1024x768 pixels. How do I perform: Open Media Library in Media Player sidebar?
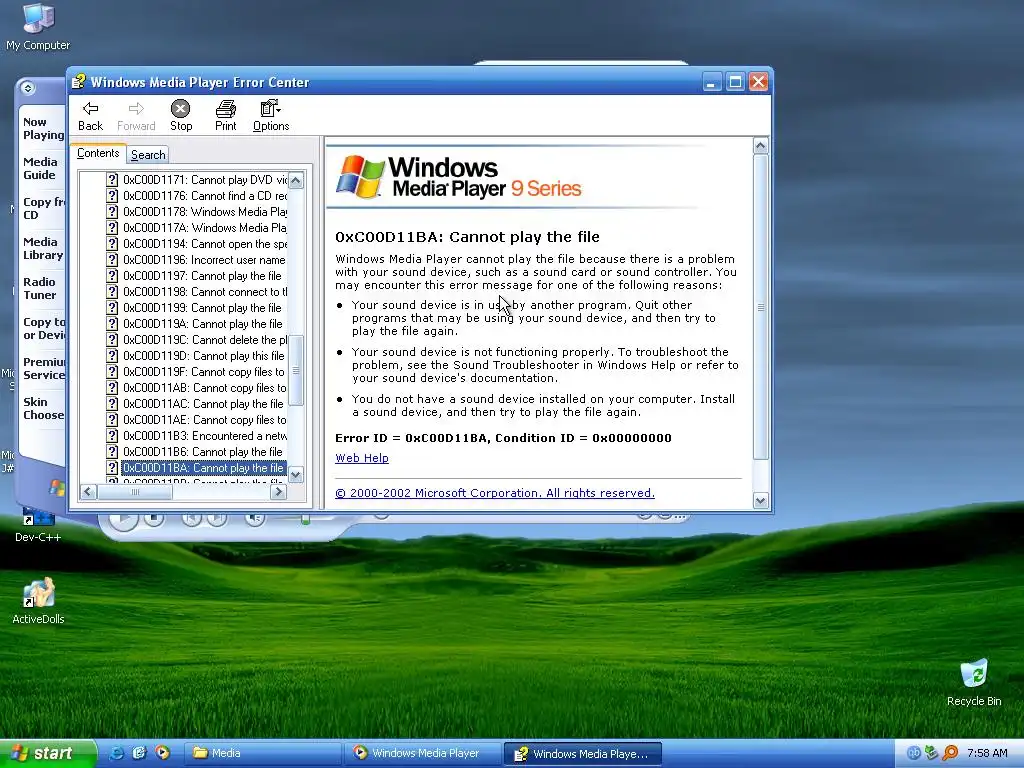click(43, 249)
